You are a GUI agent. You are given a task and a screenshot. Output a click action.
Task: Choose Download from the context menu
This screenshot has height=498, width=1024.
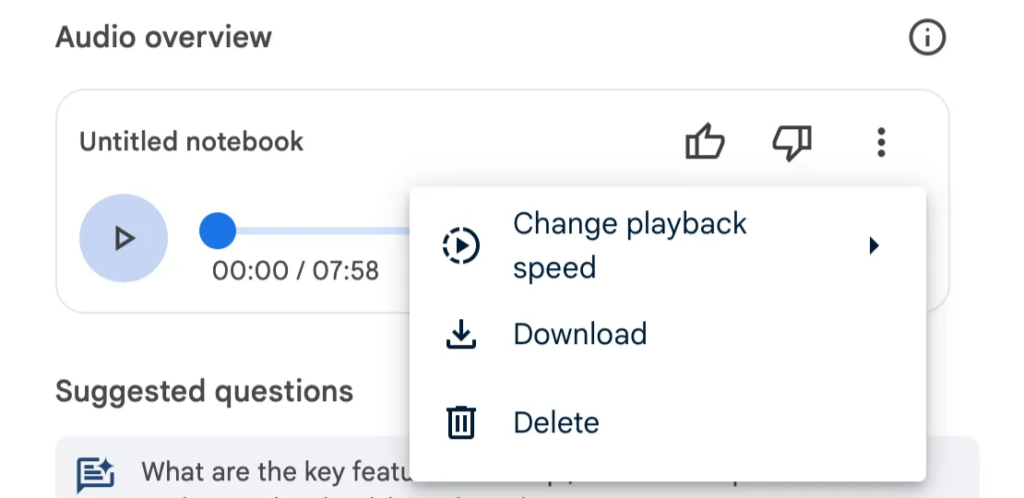[580, 334]
